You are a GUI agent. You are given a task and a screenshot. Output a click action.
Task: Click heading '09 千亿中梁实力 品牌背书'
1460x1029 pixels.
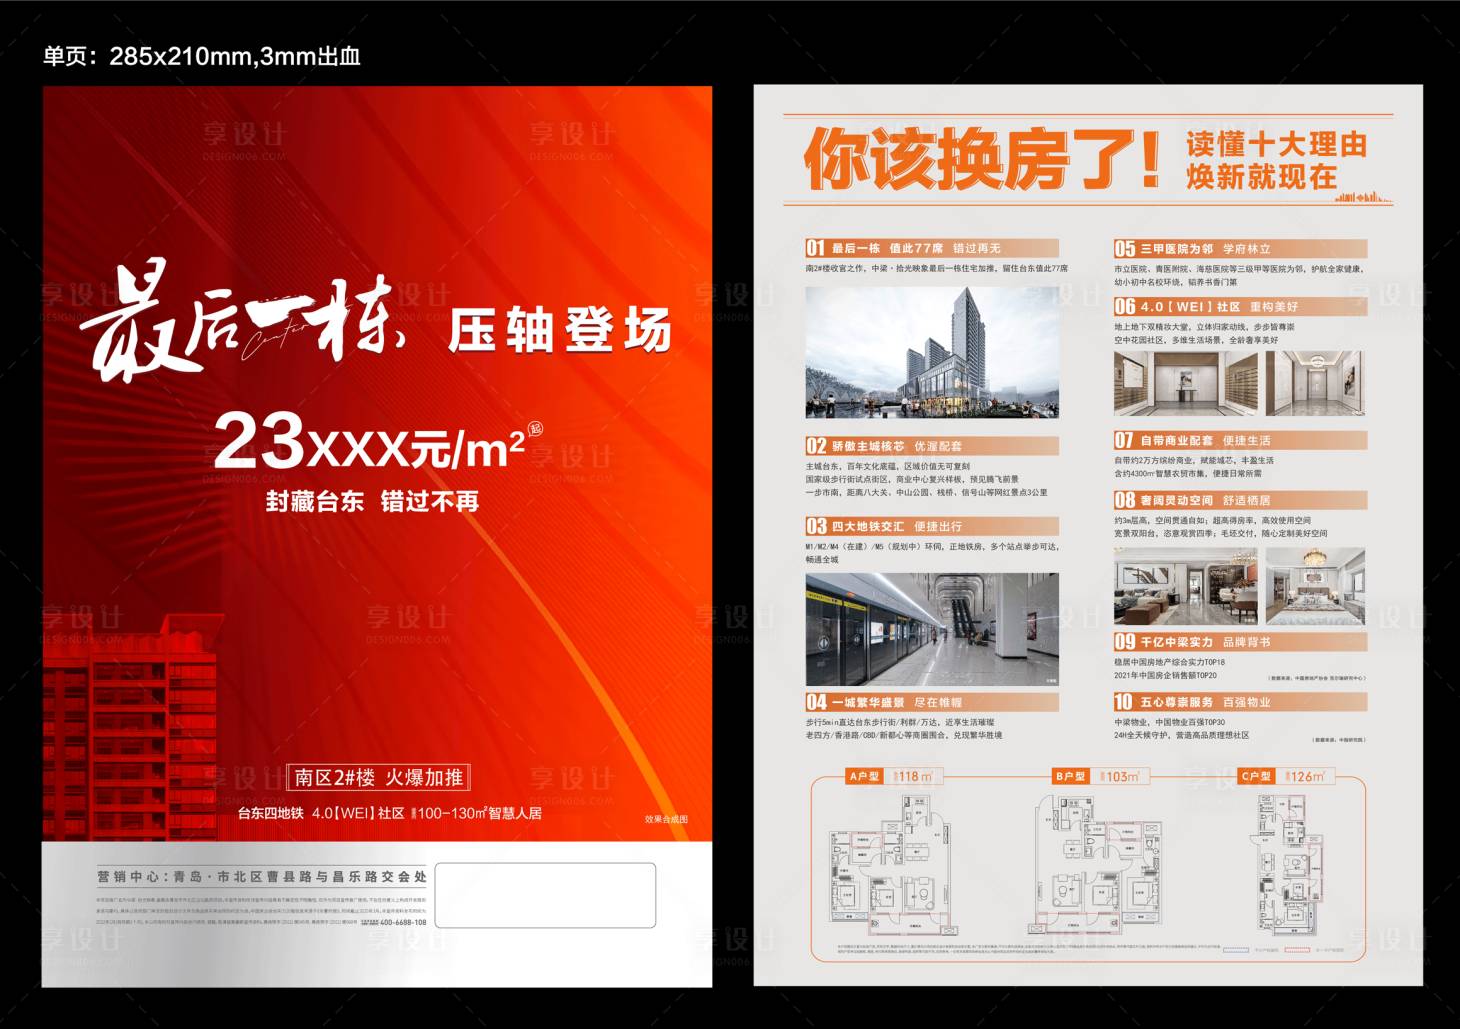tap(1240, 642)
